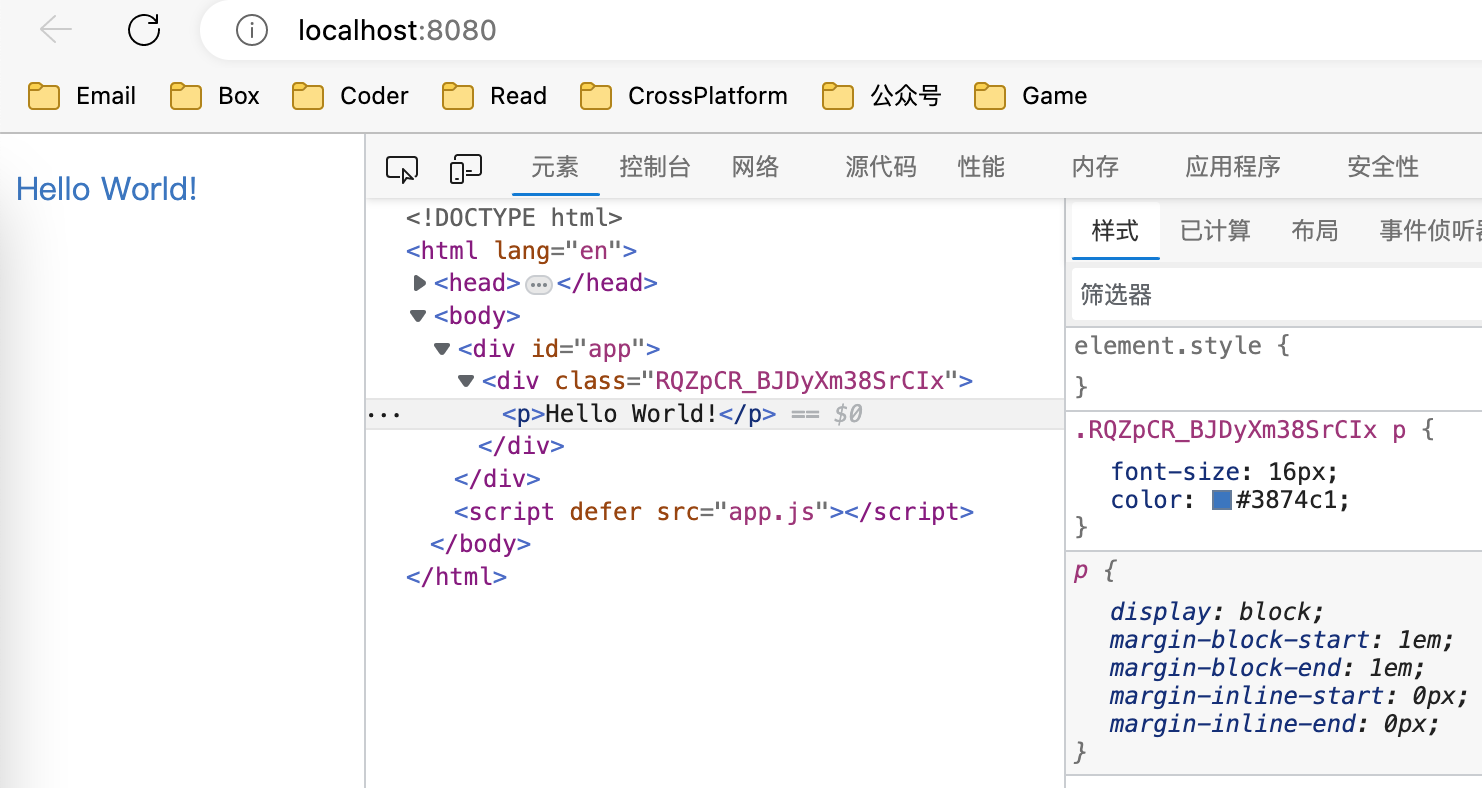Select the 布局 layout subtab
Screen dimensions: 1482x788
(x=1315, y=231)
